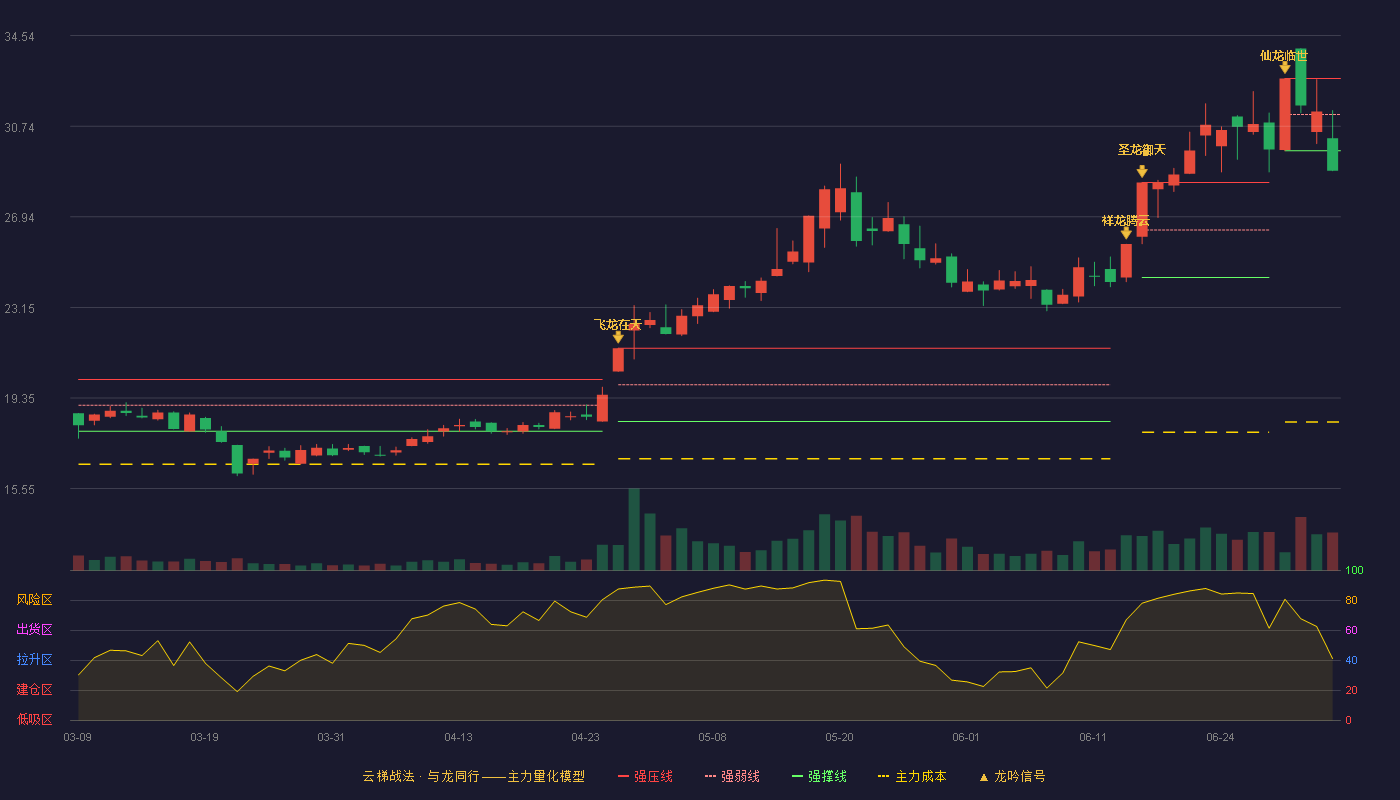Click the 风险区 zone label
The width and height of the screenshot is (1400, 800).
pos(34,600)
